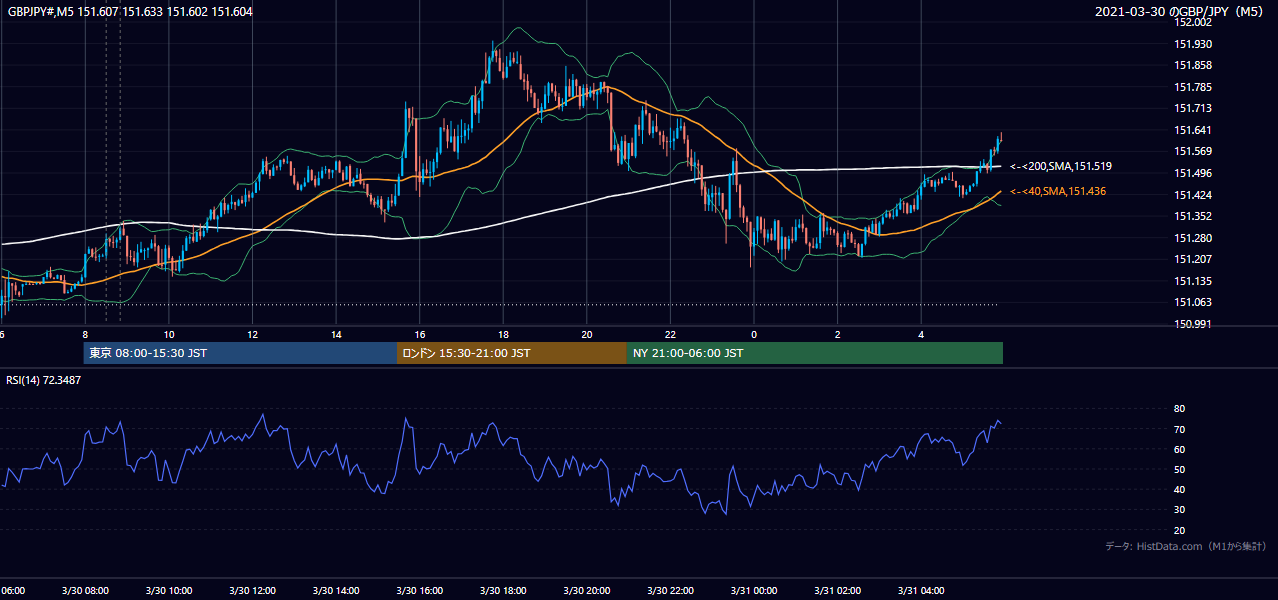Click price axis value 151.641
Image resolution: width=1278 pixels, height=600 pixels.
(x=1192, y=130)
